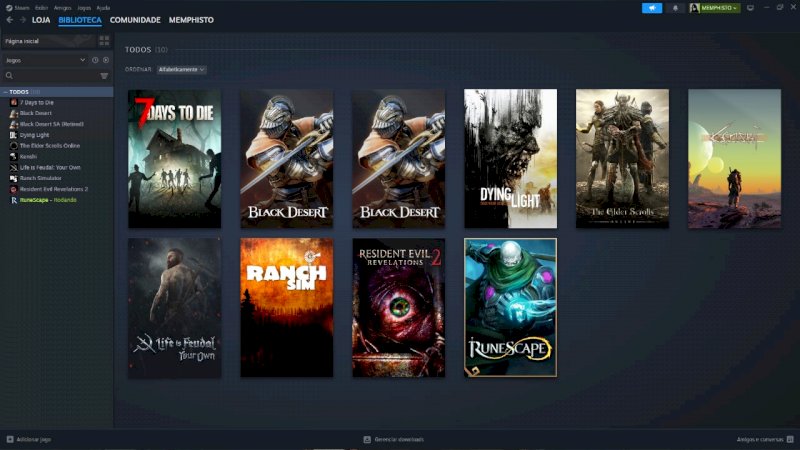Click the Dying Light list icon
800x450 pixels.
[x=14, y=135]
